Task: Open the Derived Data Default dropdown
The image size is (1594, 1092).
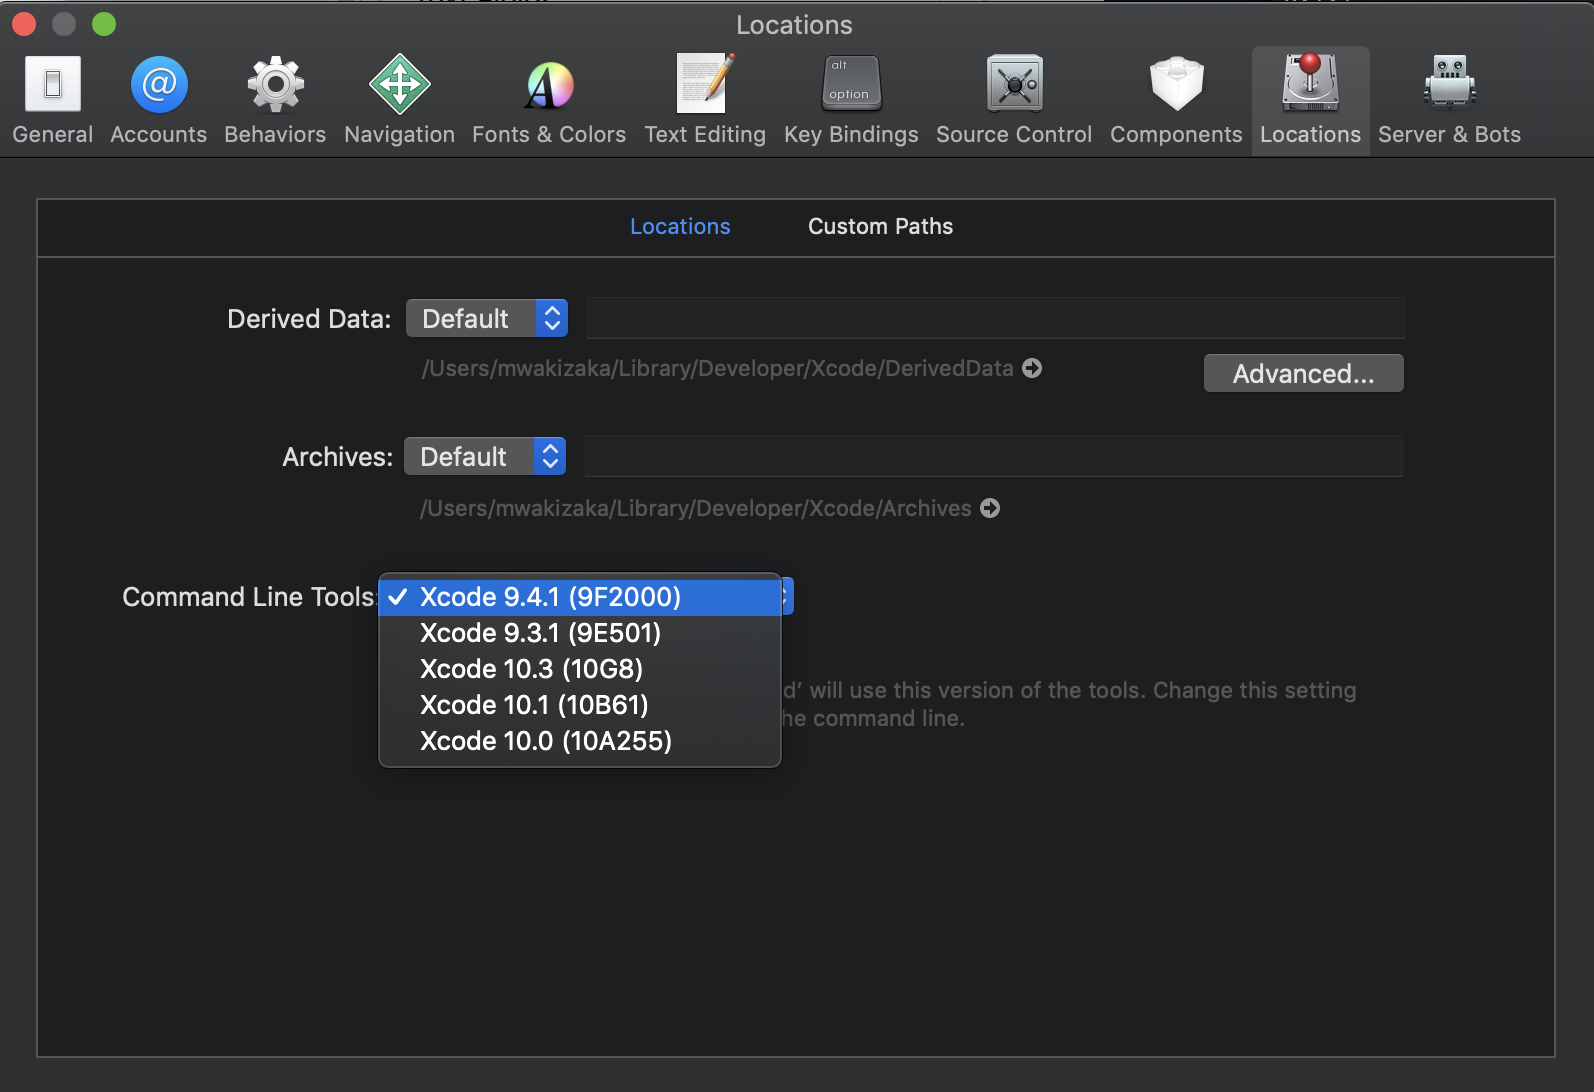Action: click(487, 318)
